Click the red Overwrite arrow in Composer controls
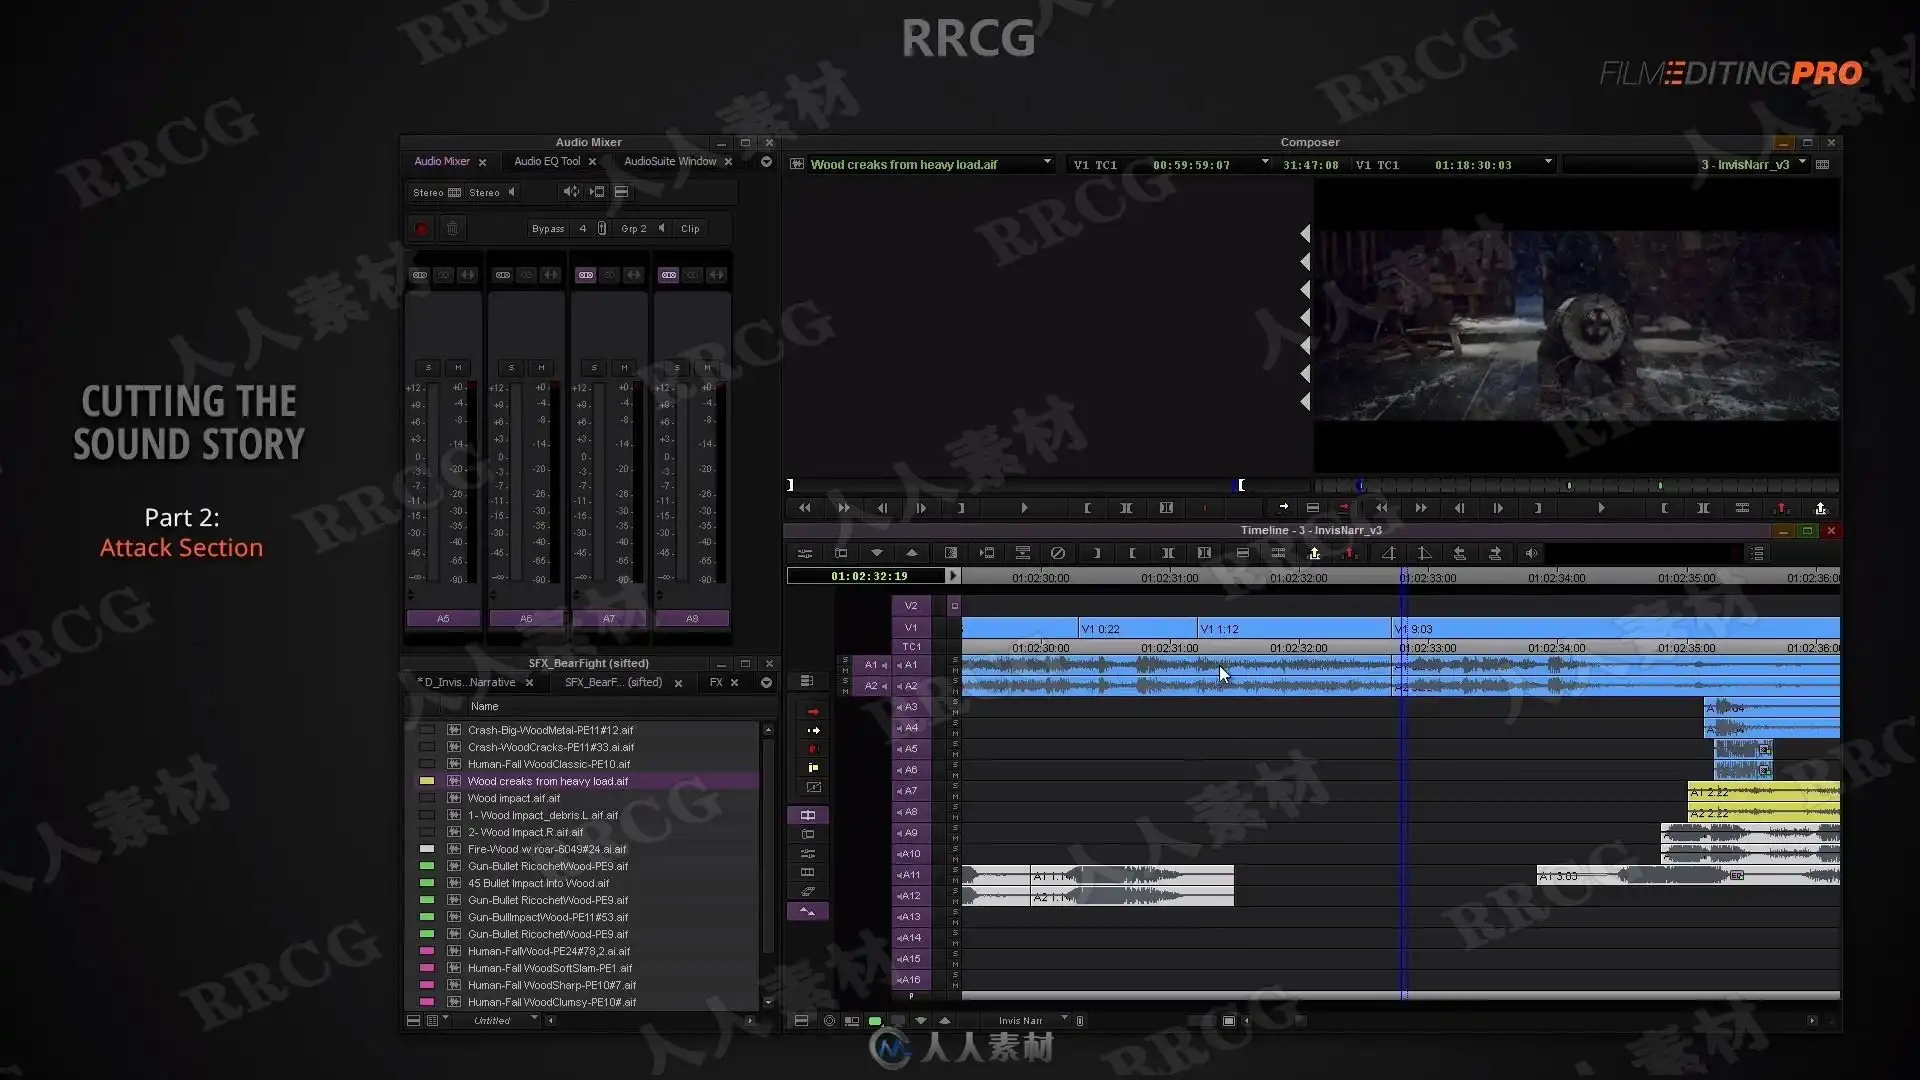This screenshot has height=1080, width=1920. tap(1343, 508)
